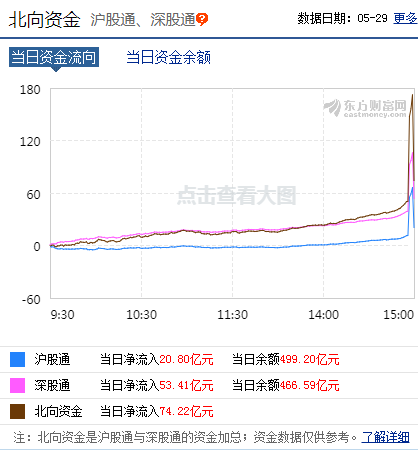This screenshot has height=450, width=418.
Task: Switch to the 当日资金余额 tab
Action: point(168,57)
